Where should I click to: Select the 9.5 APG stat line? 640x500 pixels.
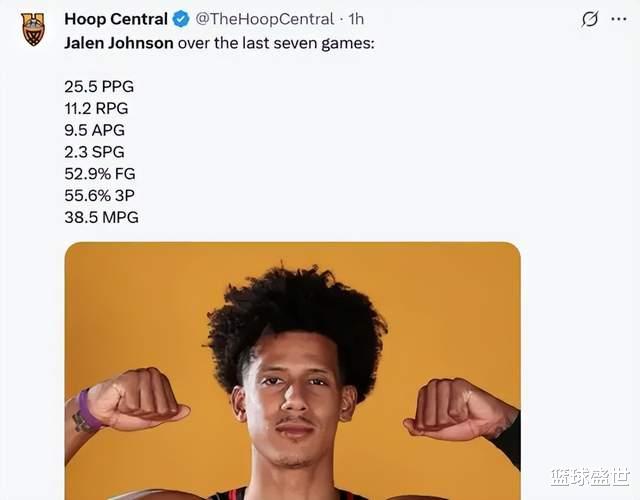point(95,130)
